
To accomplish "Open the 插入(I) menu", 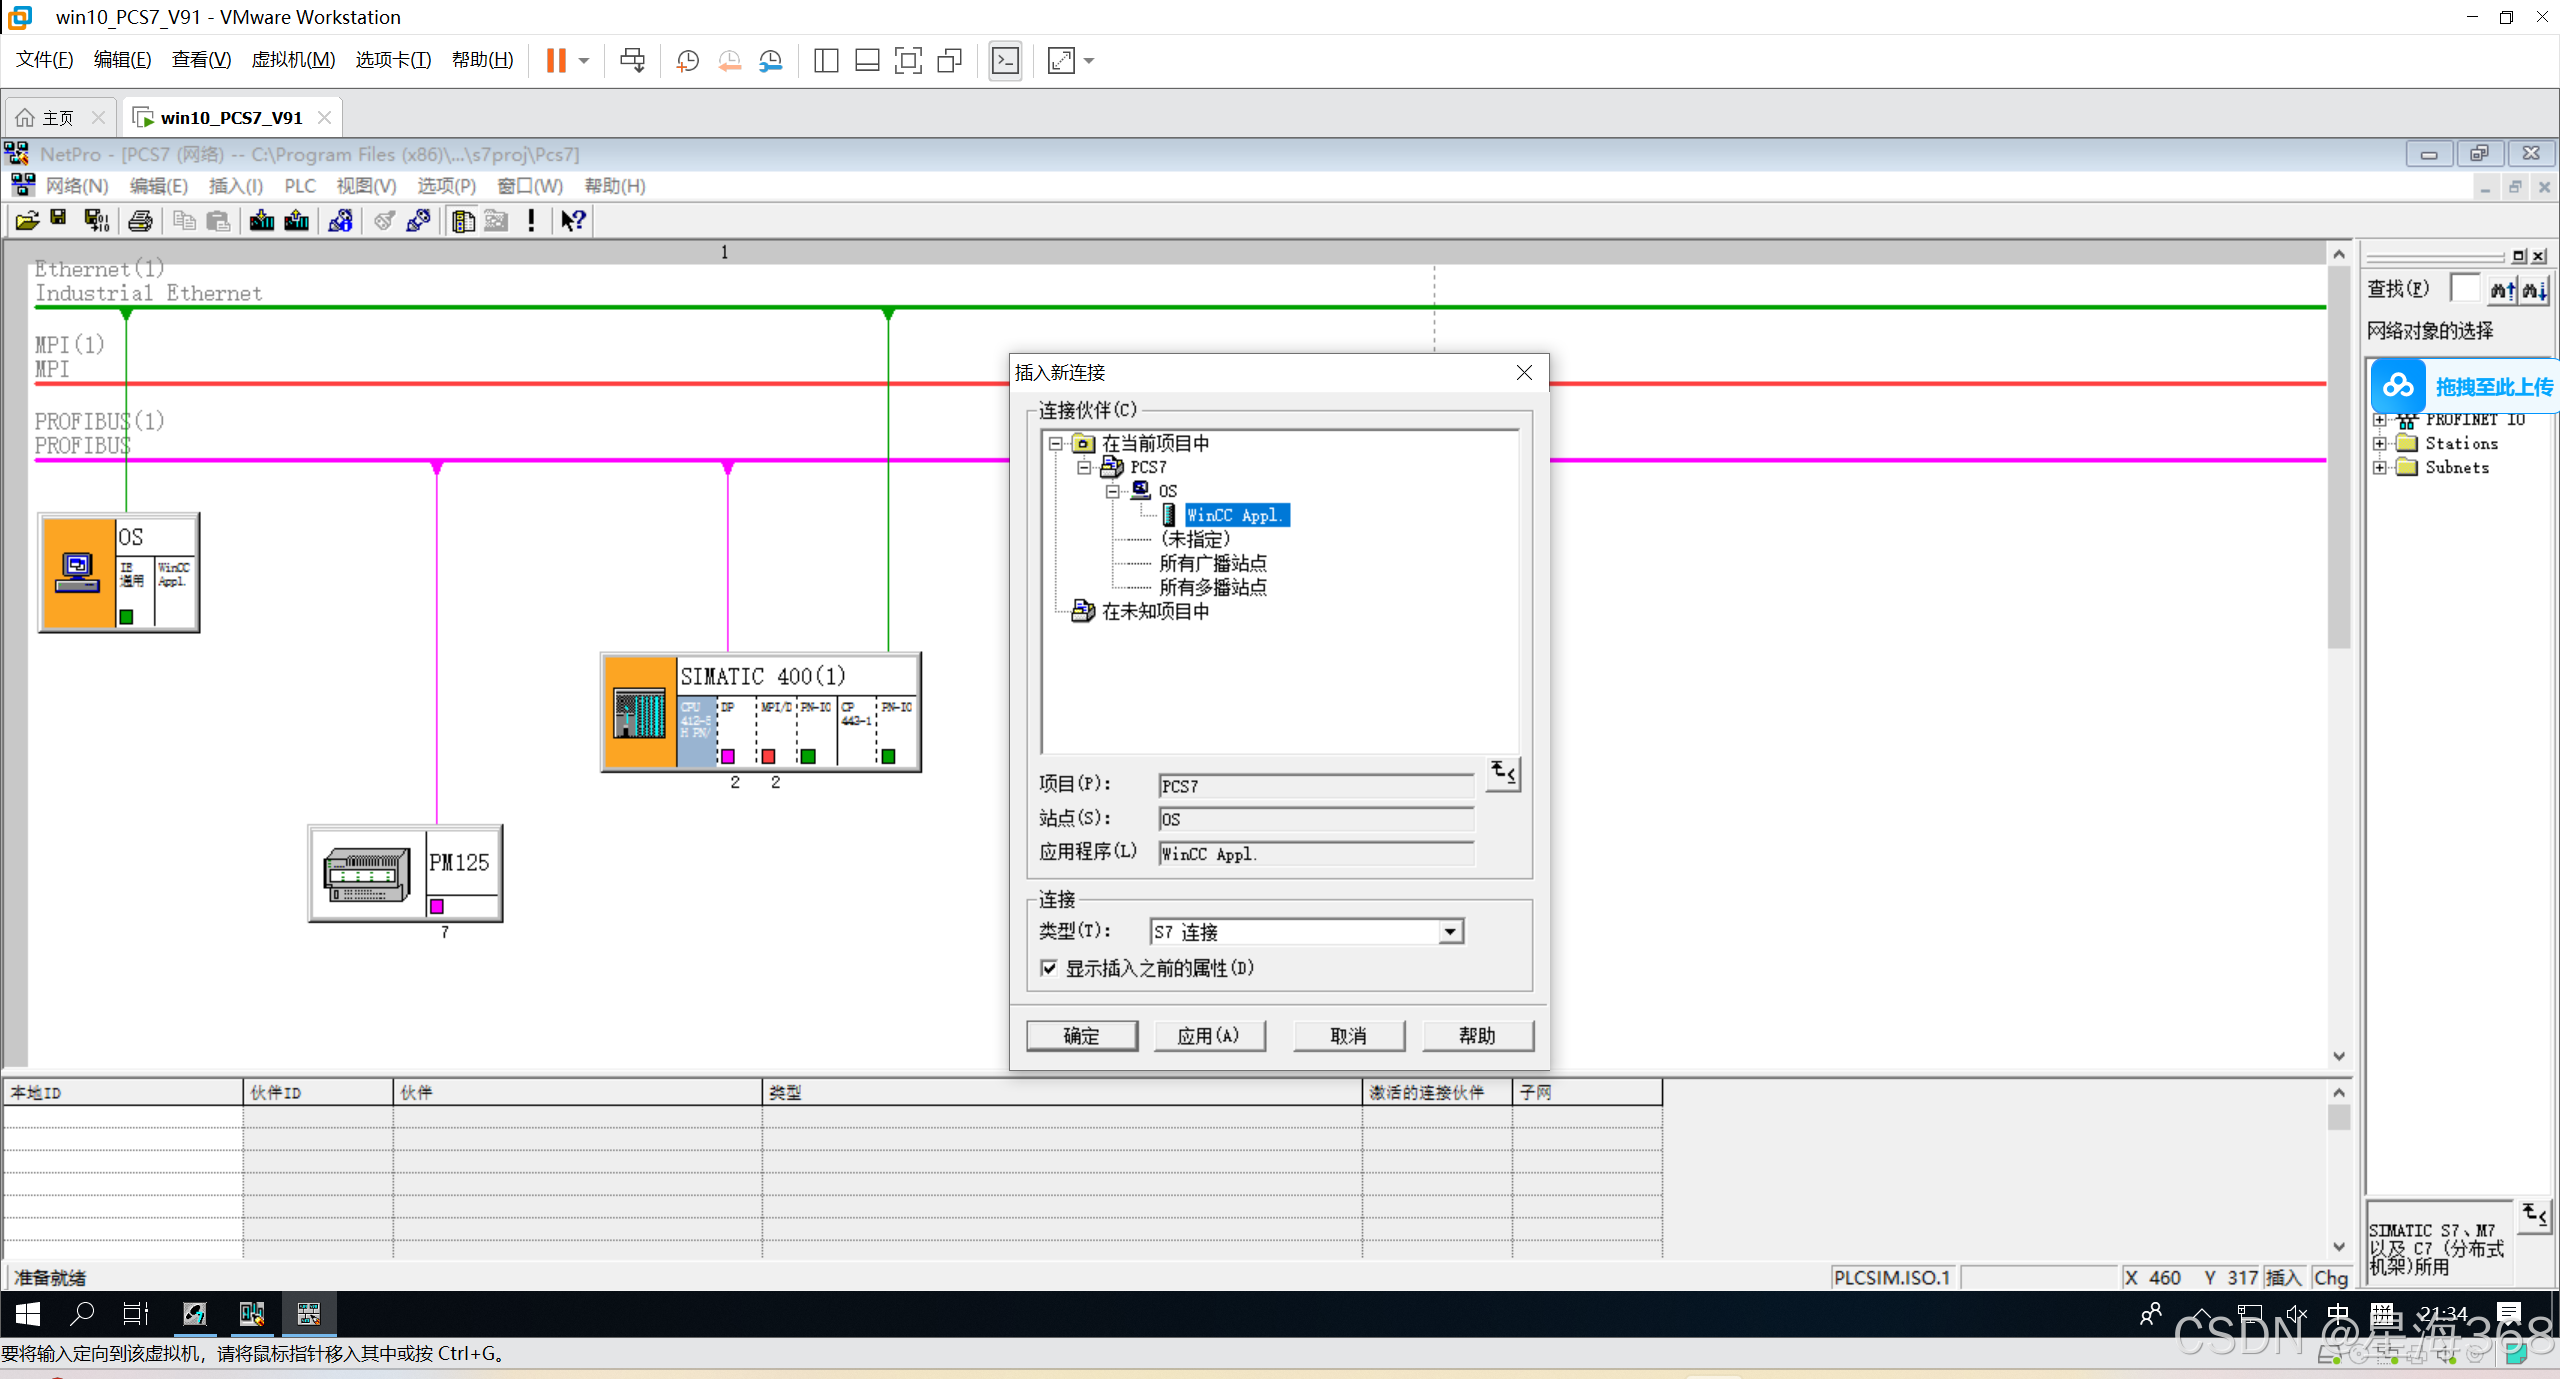I will point(235,186).
